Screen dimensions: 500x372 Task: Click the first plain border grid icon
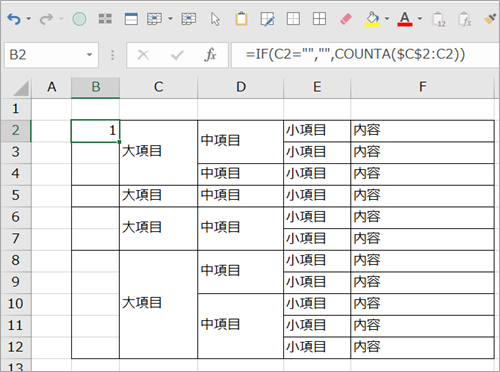click(x=293, y=19)
